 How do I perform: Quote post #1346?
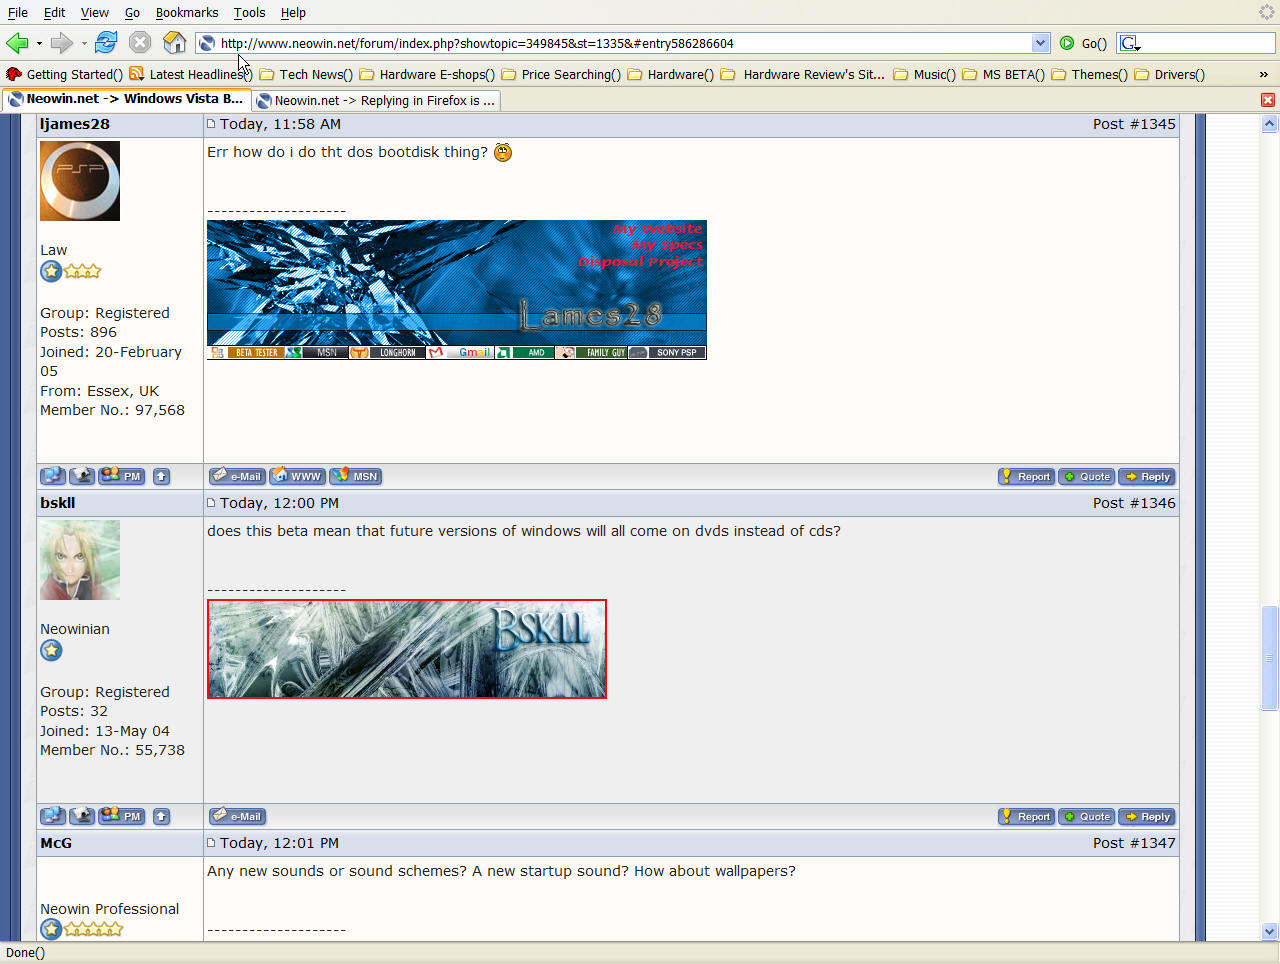[x=1087, y=817]
